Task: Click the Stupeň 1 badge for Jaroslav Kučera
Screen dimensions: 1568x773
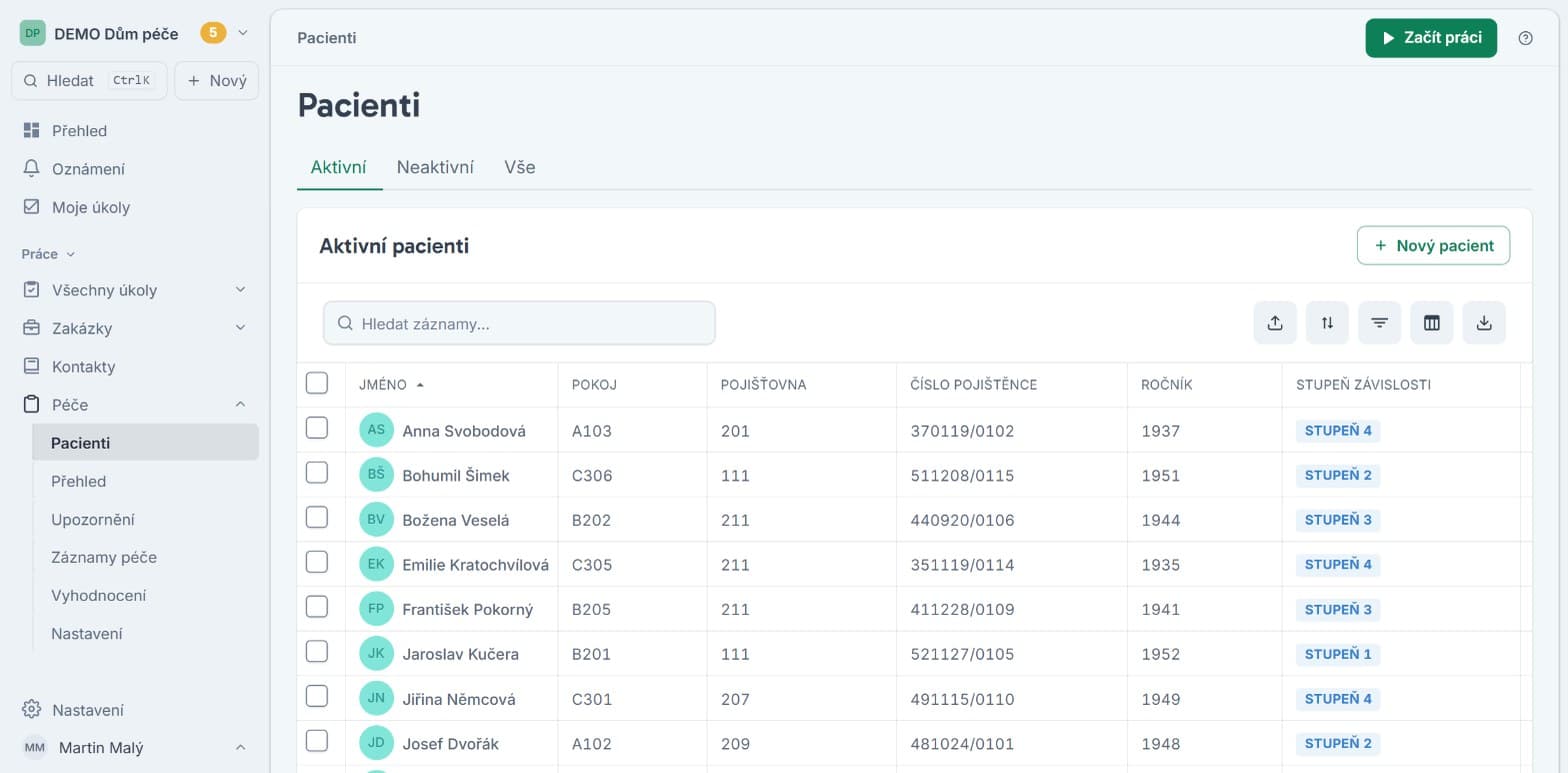Action: click(1338, 654)
